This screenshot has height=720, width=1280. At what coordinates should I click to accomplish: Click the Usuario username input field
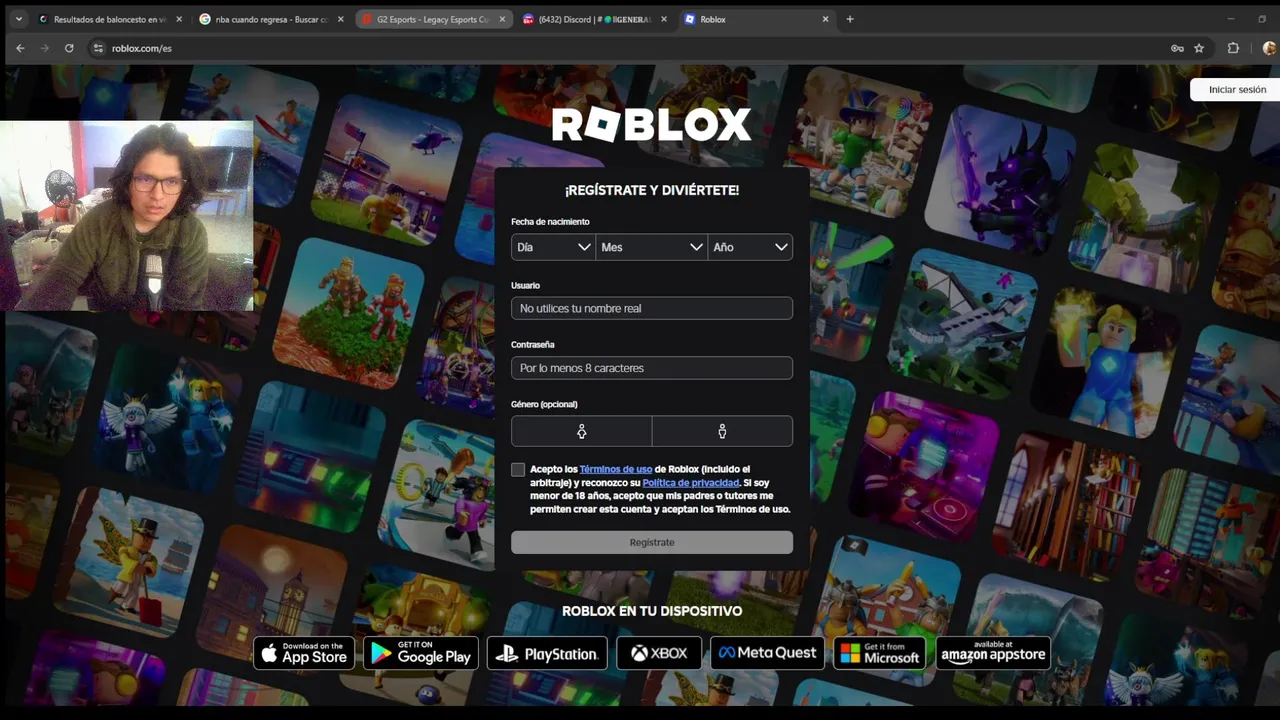point(652,308)
